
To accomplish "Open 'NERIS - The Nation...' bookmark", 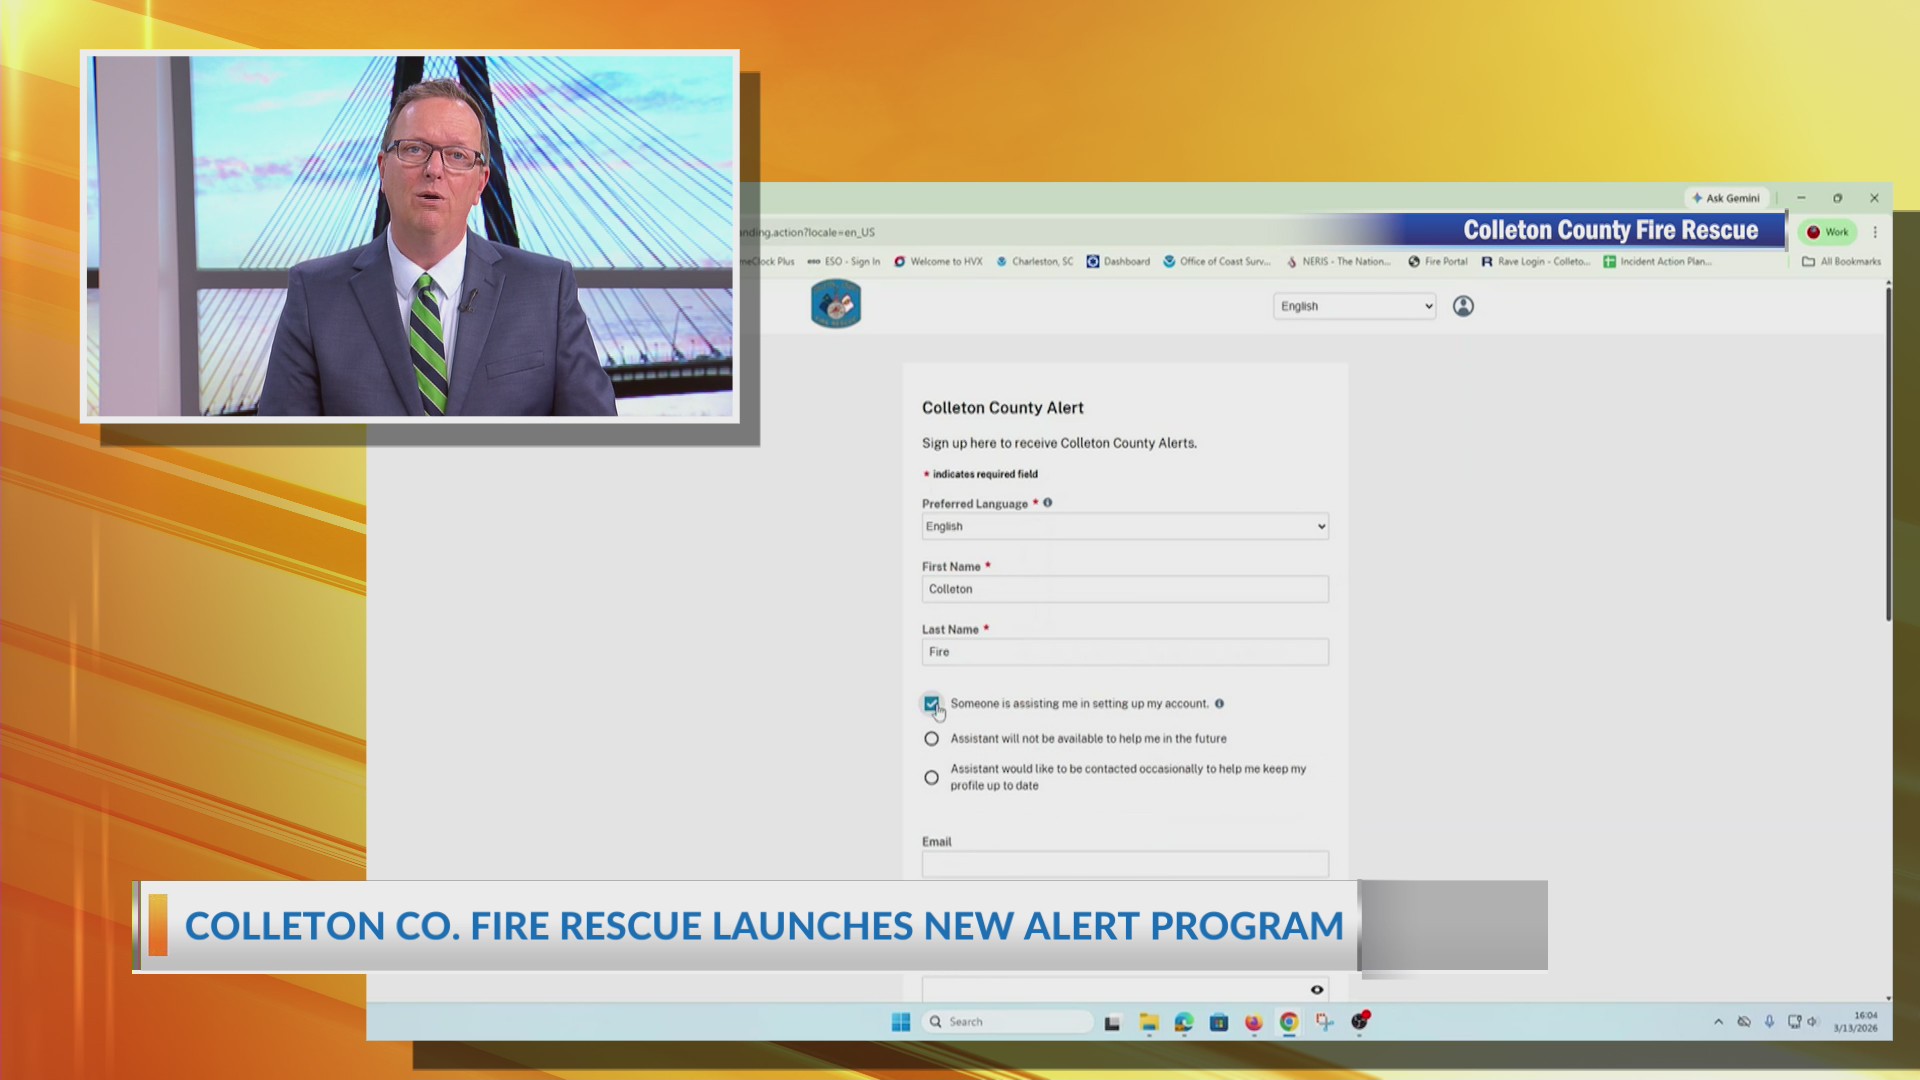I will coord(1338,262).
